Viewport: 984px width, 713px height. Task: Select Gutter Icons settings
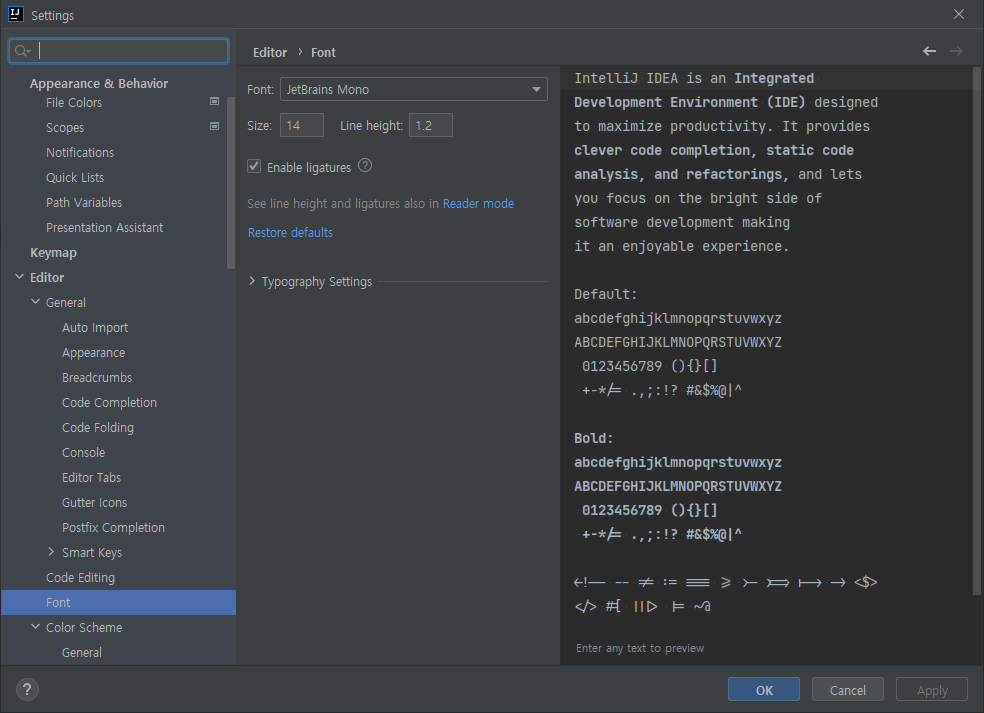tap(94, 503)
